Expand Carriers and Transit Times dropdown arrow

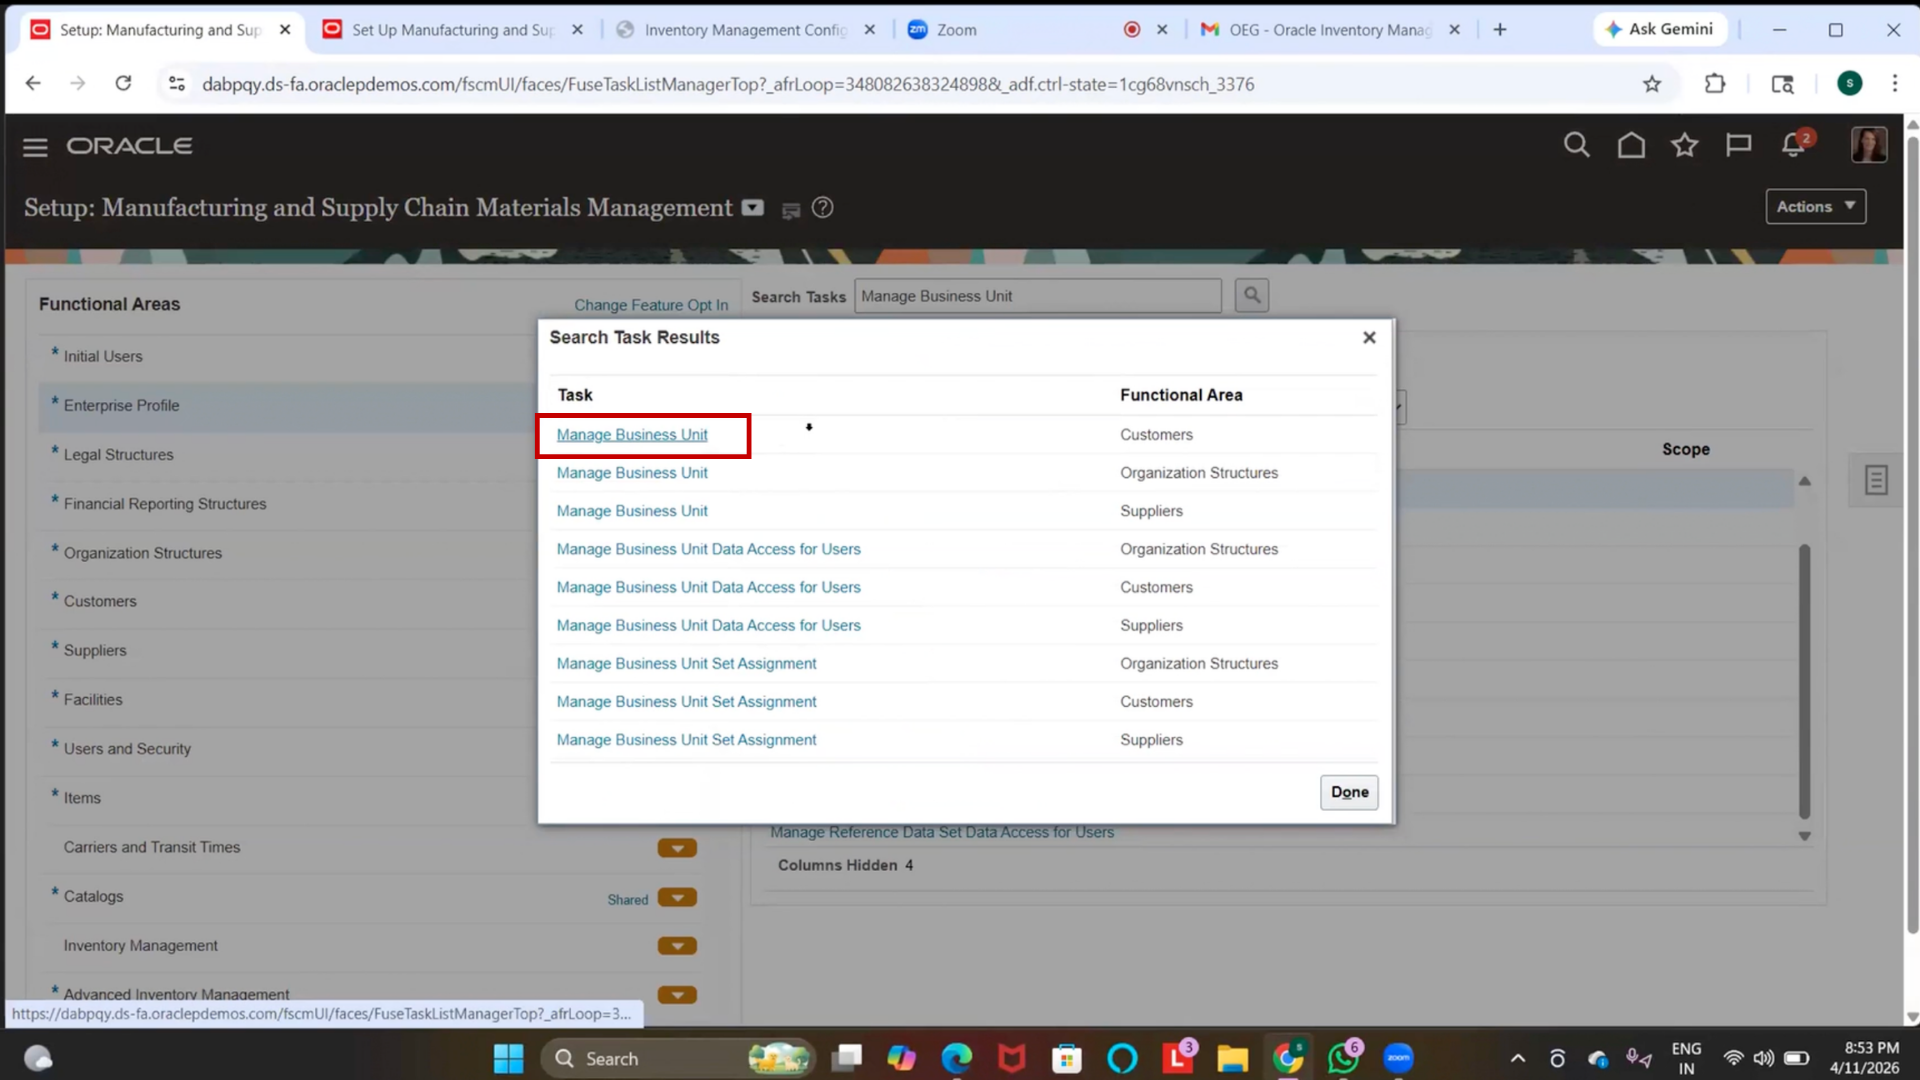[x=677, y=848]
